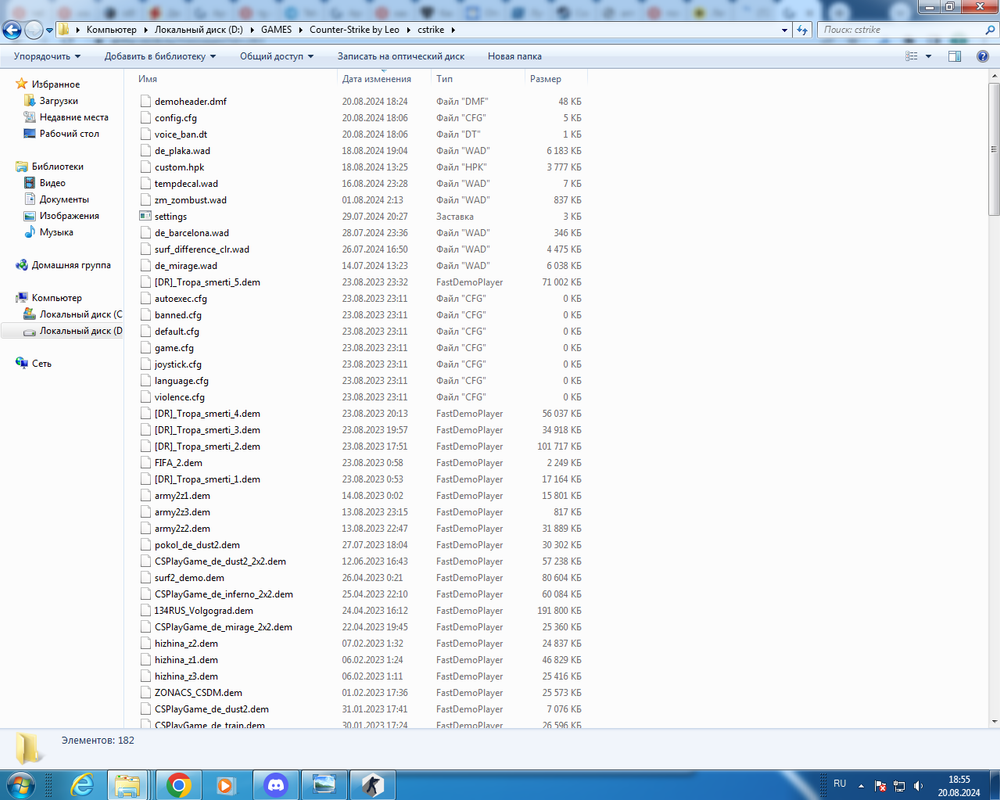Open the picture viewer taskbar icon
Viewport: 1000px width, 800px height.
(x=324, y=785)
